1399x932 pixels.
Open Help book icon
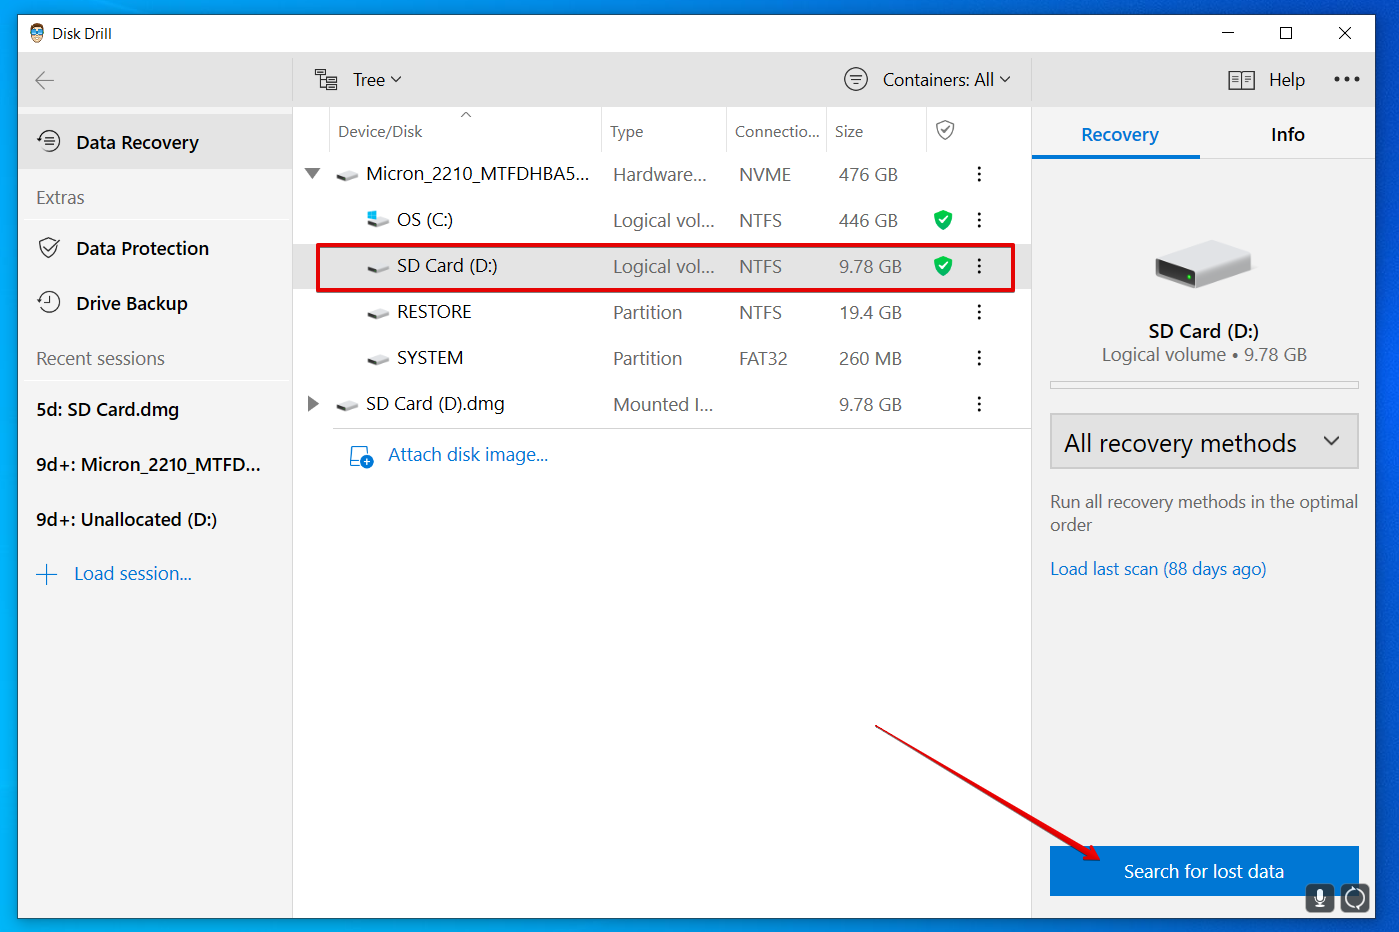(1241, 80)
